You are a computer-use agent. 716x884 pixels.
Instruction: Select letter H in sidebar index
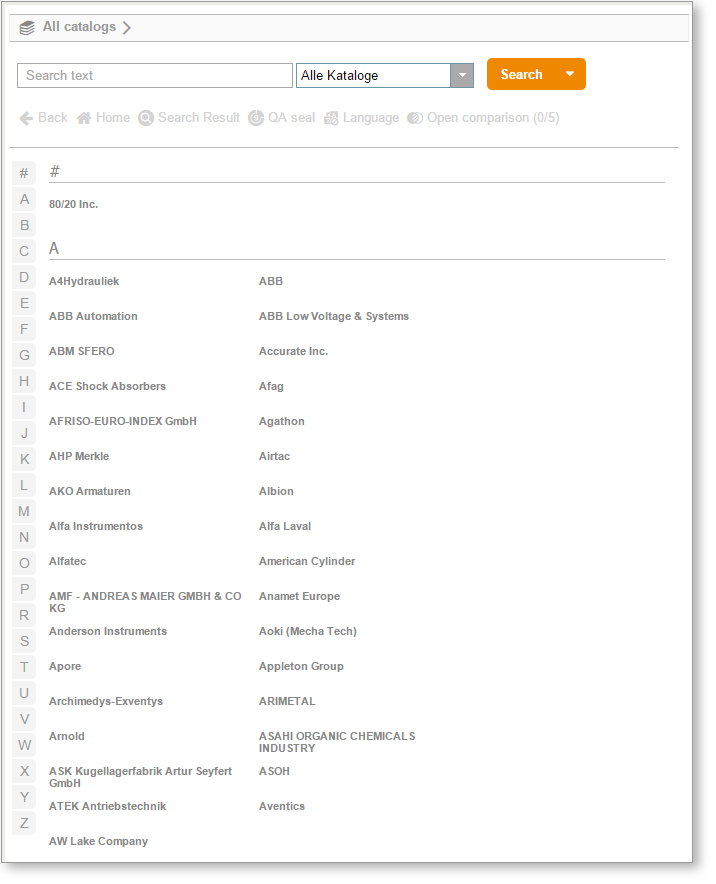tap(24, 381)
